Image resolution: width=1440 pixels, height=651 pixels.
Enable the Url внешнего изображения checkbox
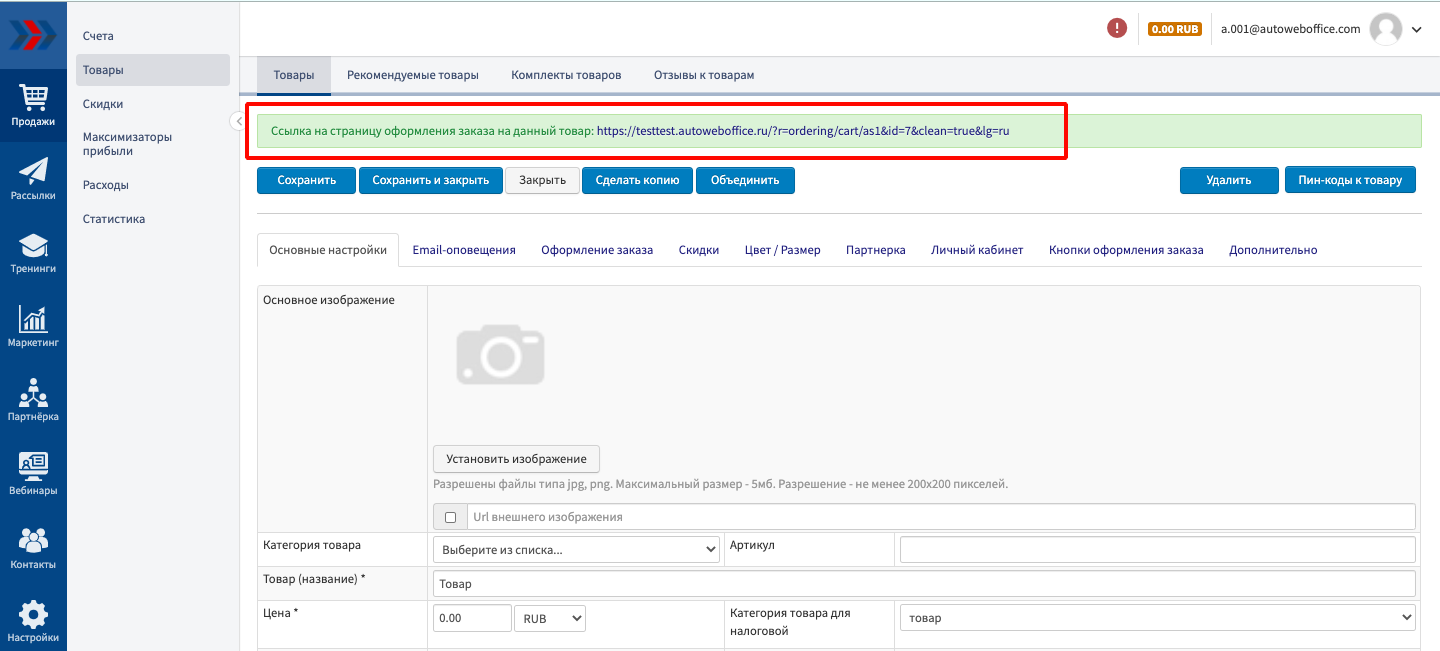point(450,517)
